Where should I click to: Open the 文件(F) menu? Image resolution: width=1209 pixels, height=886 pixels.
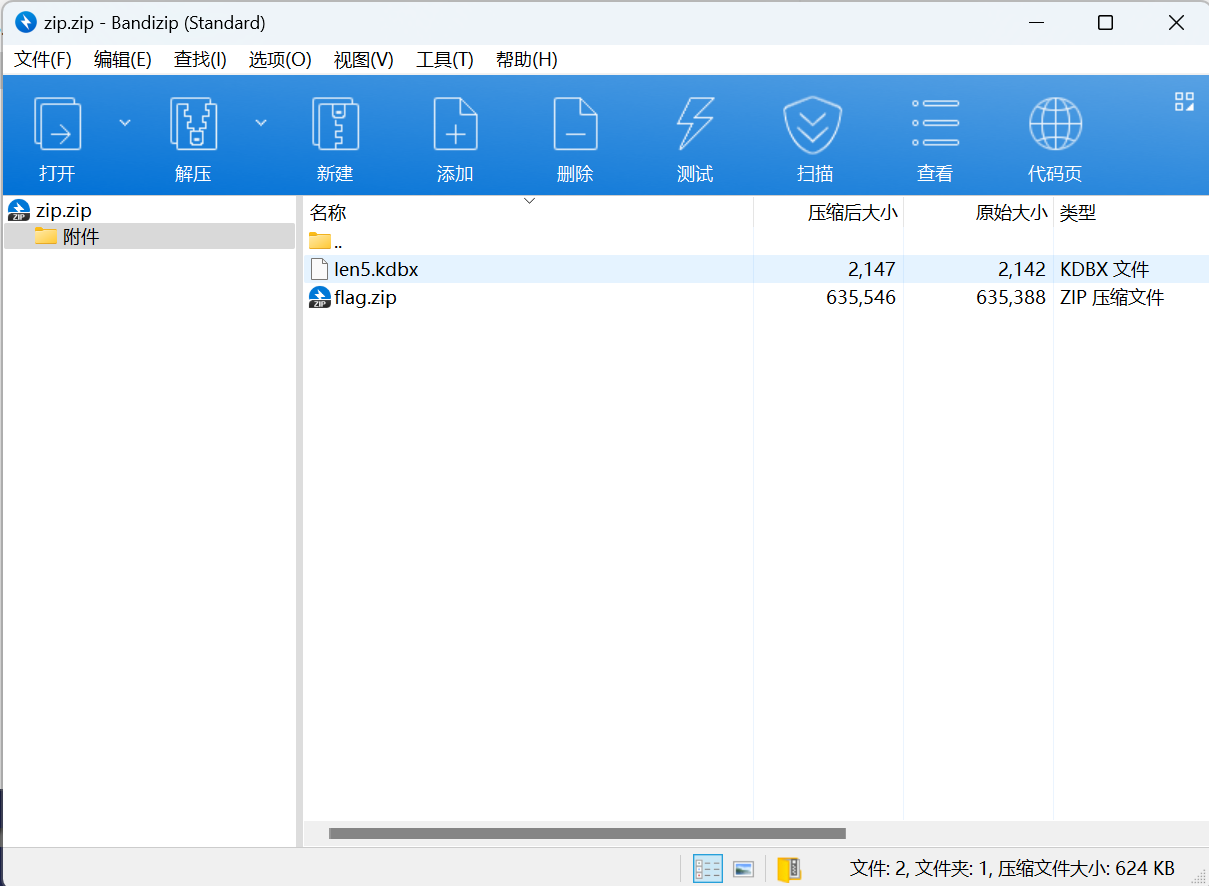pos(43,60)
